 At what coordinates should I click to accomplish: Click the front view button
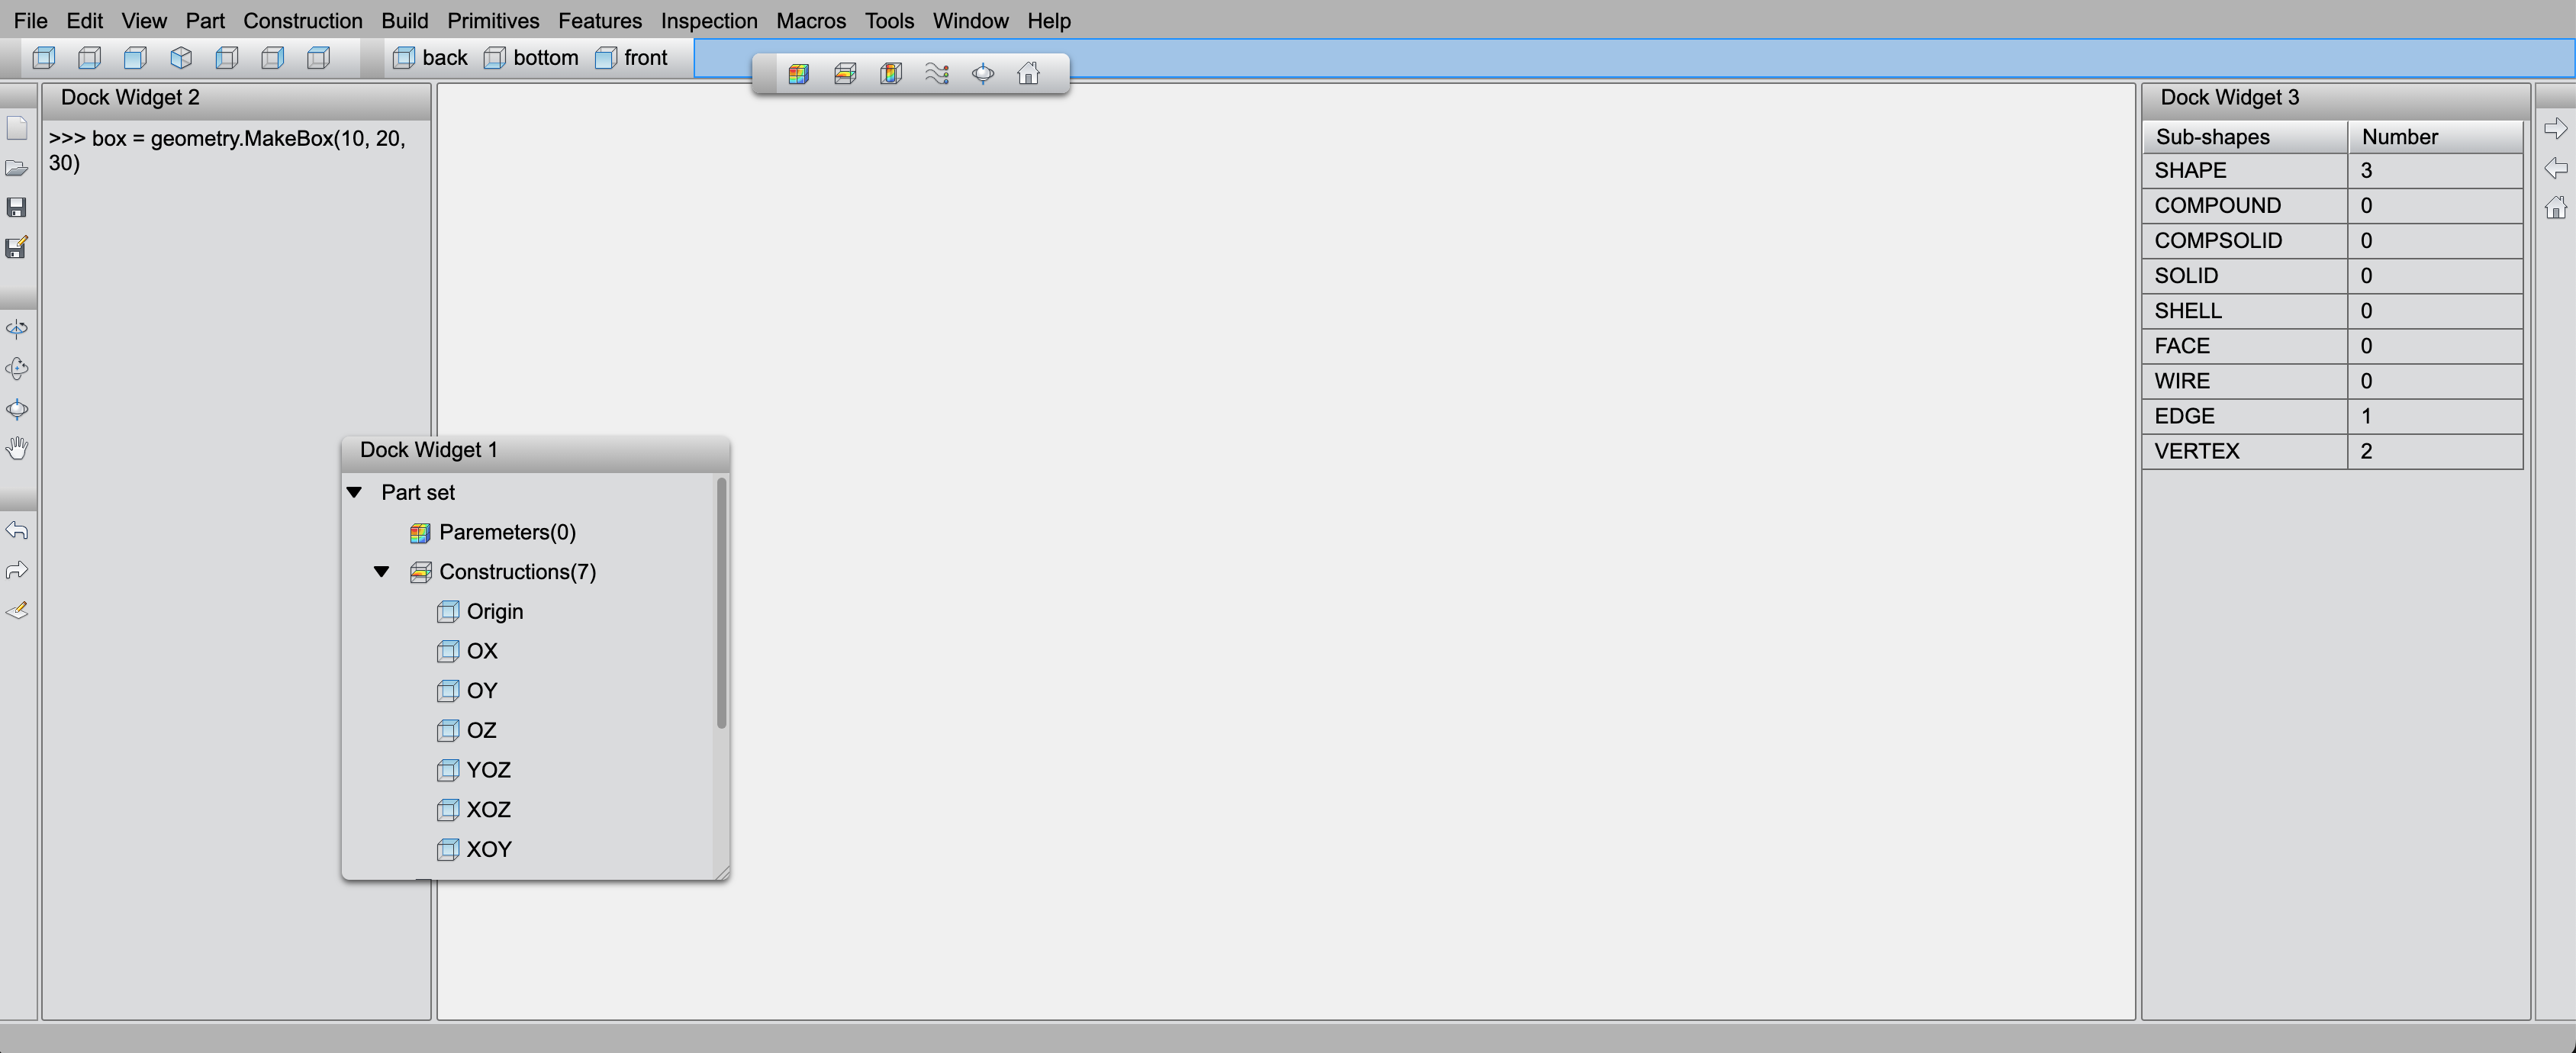coord(632,58)
